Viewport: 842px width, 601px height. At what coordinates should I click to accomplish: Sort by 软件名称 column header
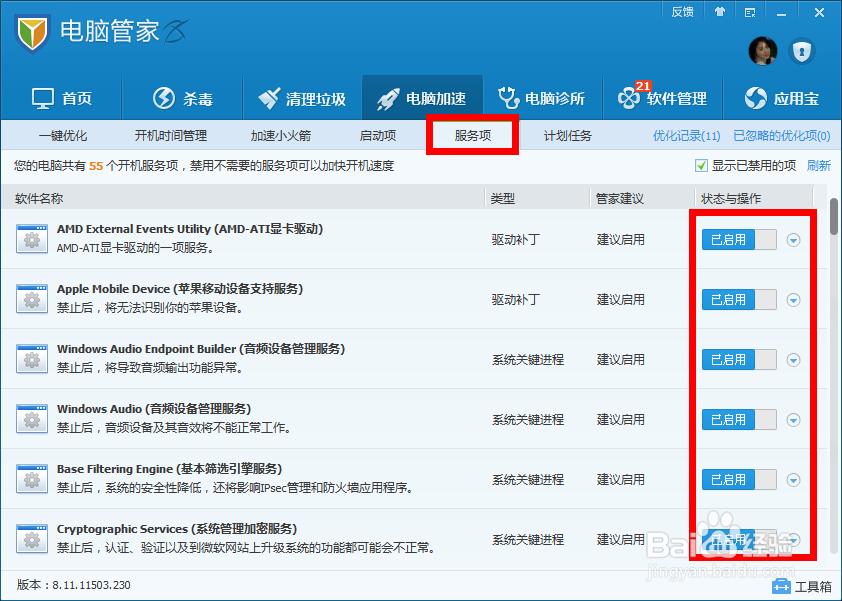tap(39, 199)
